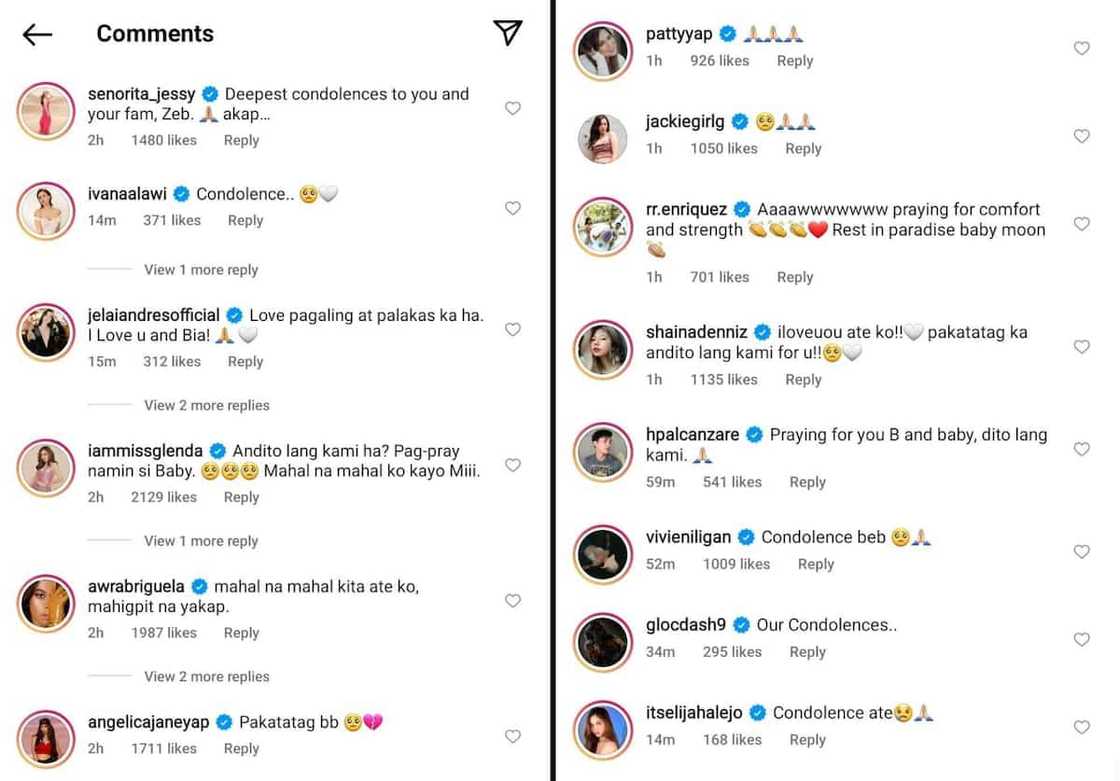Open vivieniligan's profile username

[x=687, y=537]
